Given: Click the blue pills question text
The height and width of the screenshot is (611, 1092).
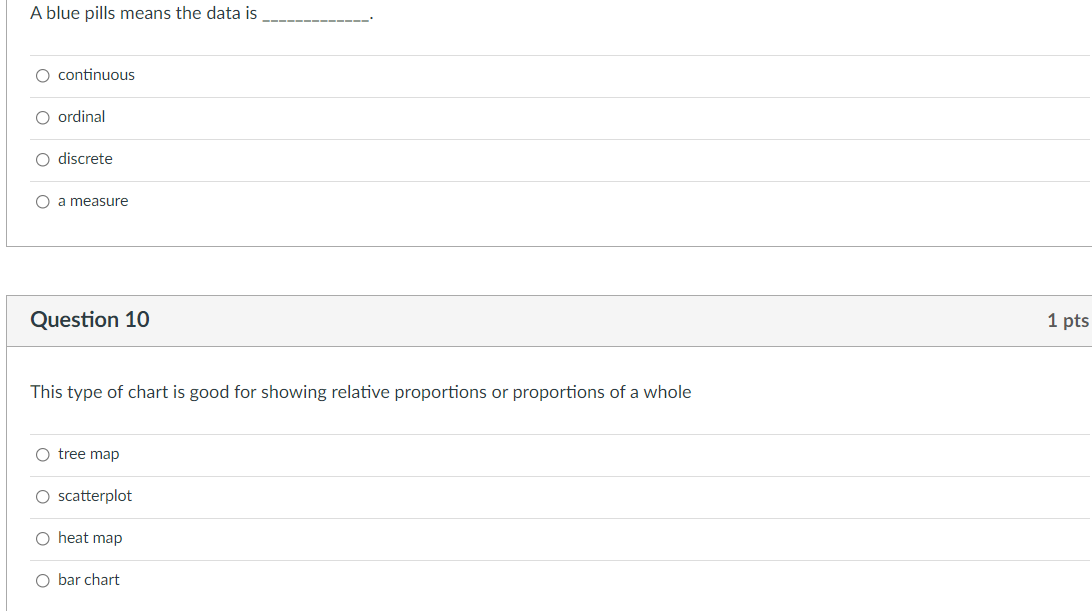Looking at the screenshot, I should tap(143, 14).
